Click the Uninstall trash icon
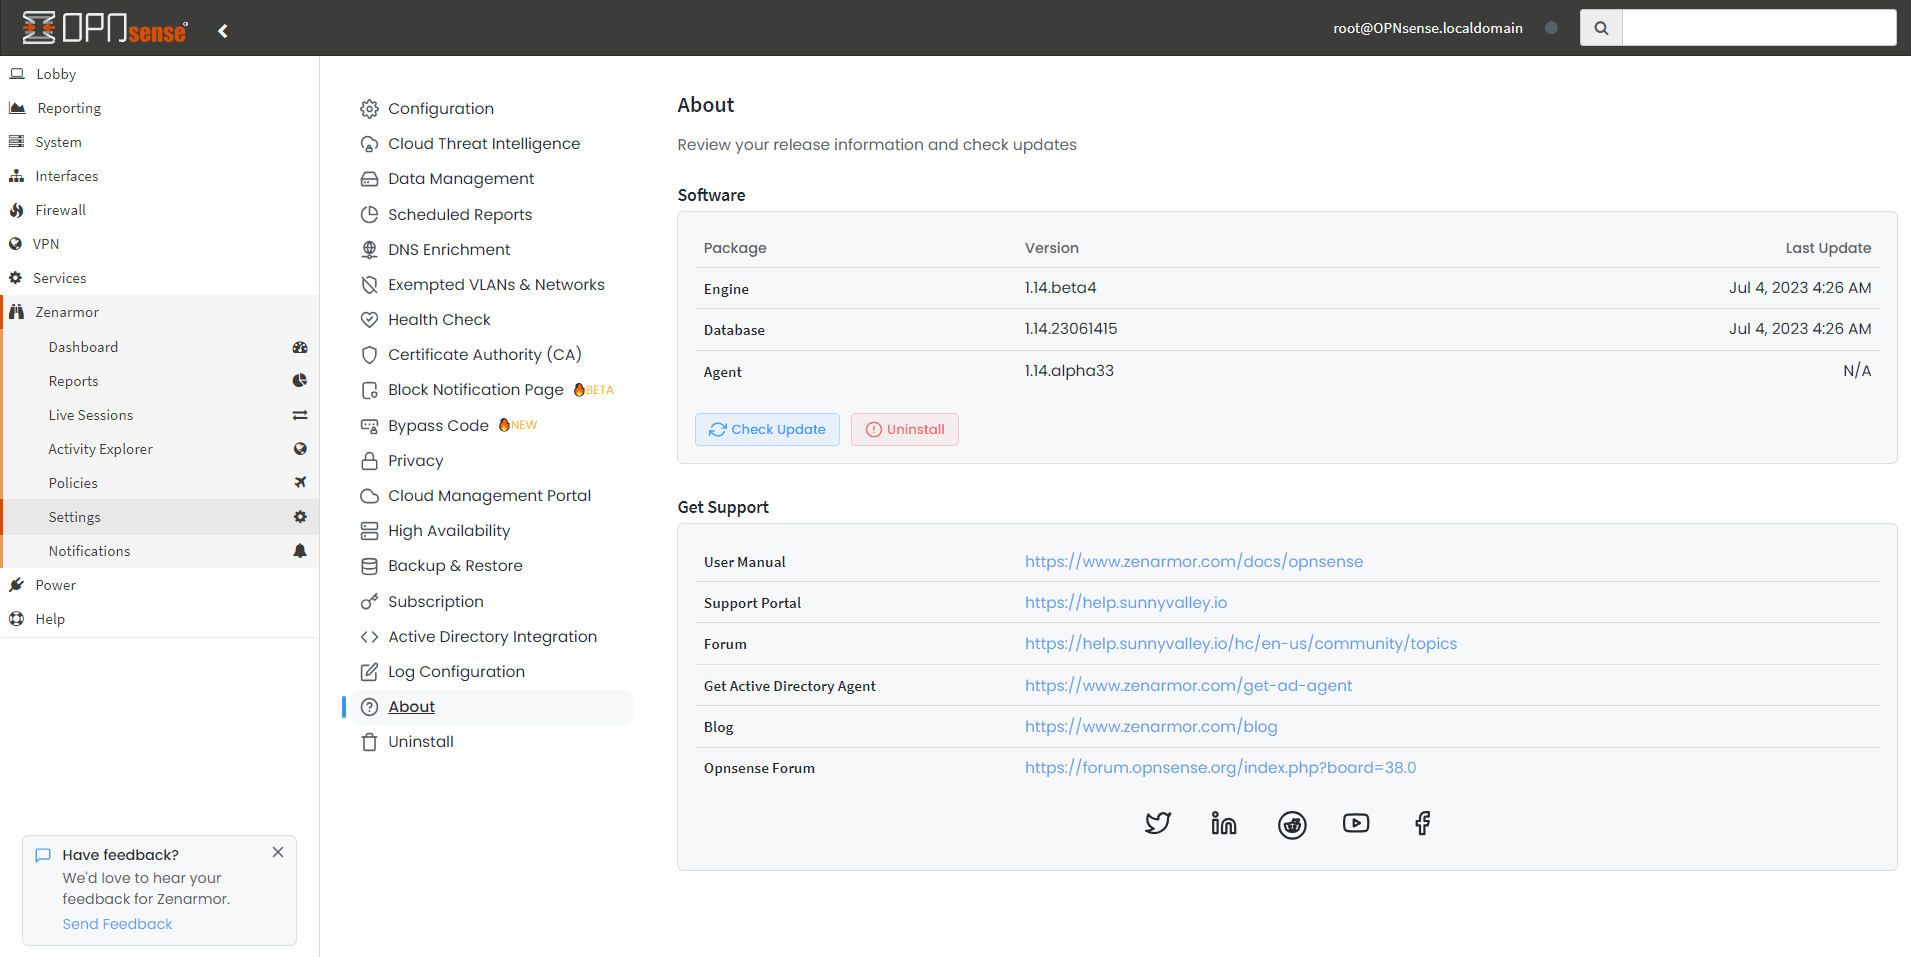The image size is (1911, 957). (369, 742)
